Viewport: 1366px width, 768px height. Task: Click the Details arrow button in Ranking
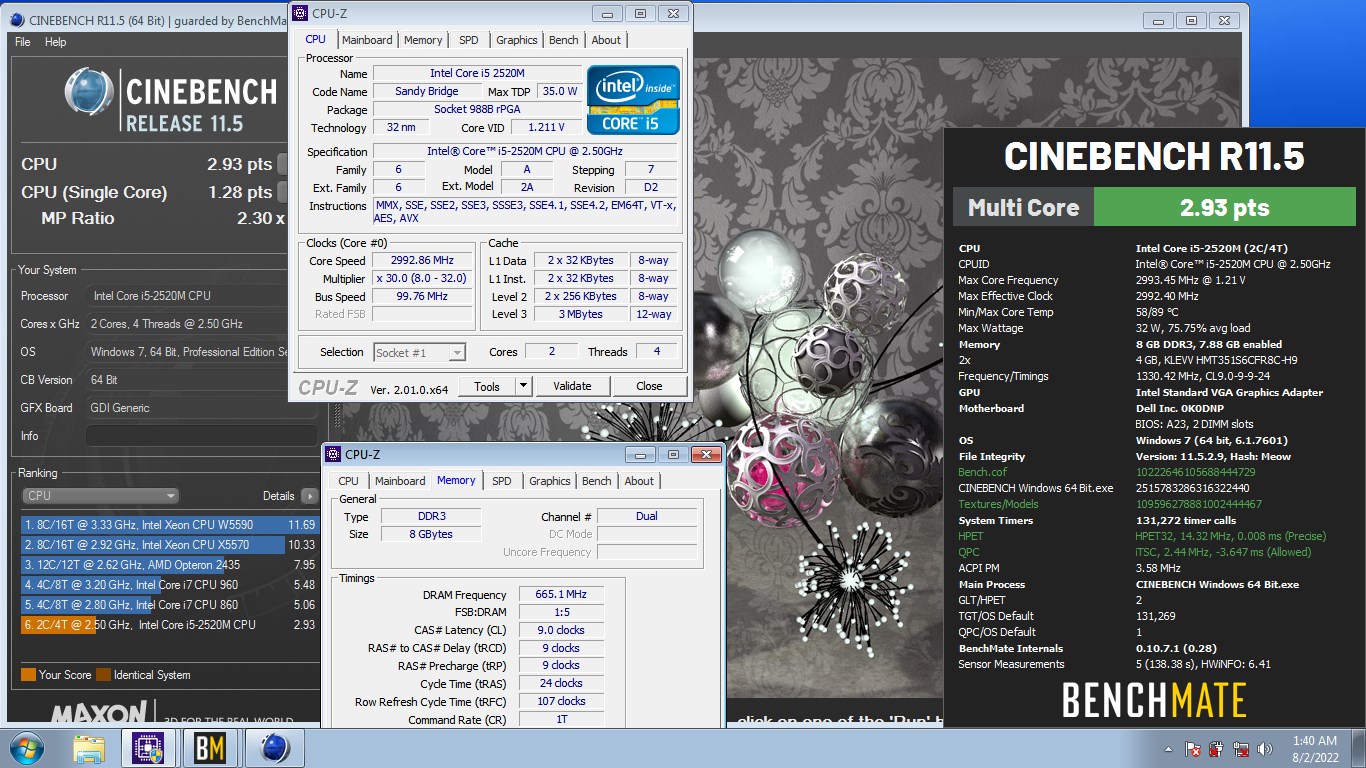310,496
